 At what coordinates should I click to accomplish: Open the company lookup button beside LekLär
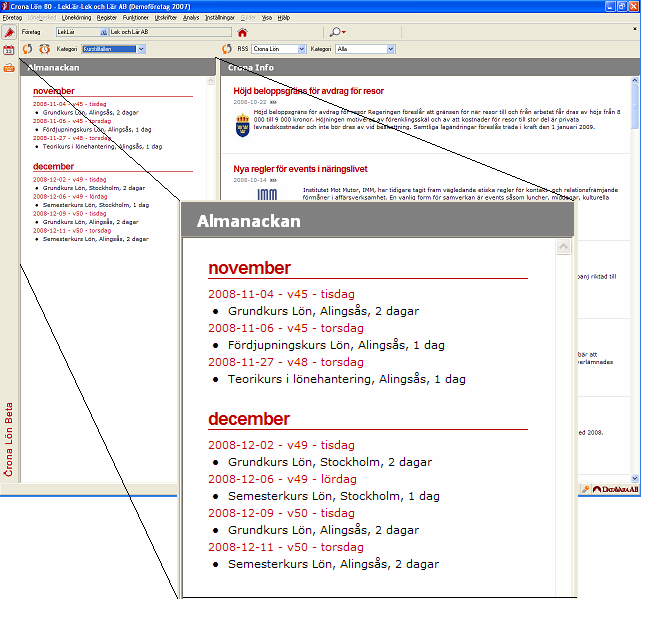coord(103,32)
